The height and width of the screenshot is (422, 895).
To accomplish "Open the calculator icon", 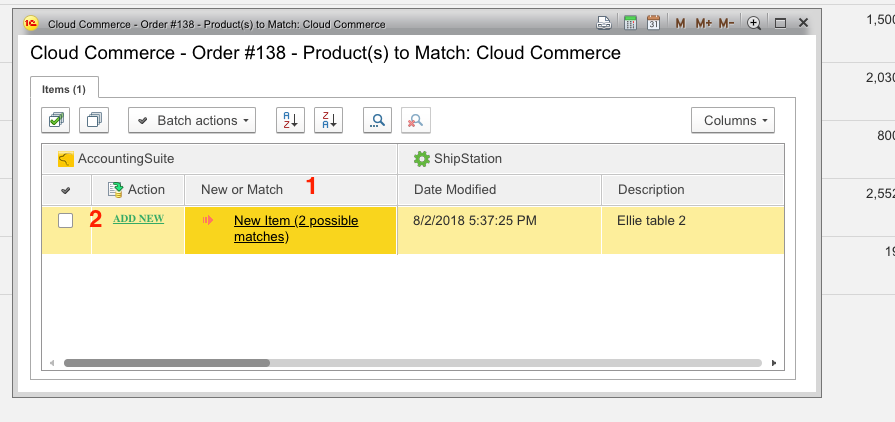I will [x=631, y=23].
